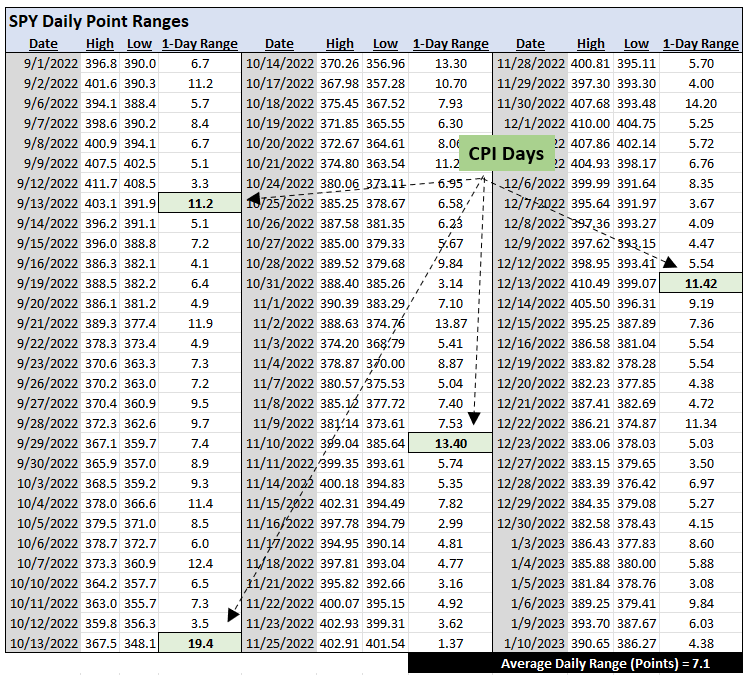Viewport: 745px width, 675px height.
Task: Click date cell 10/13/2022
Action: point(44,643)
